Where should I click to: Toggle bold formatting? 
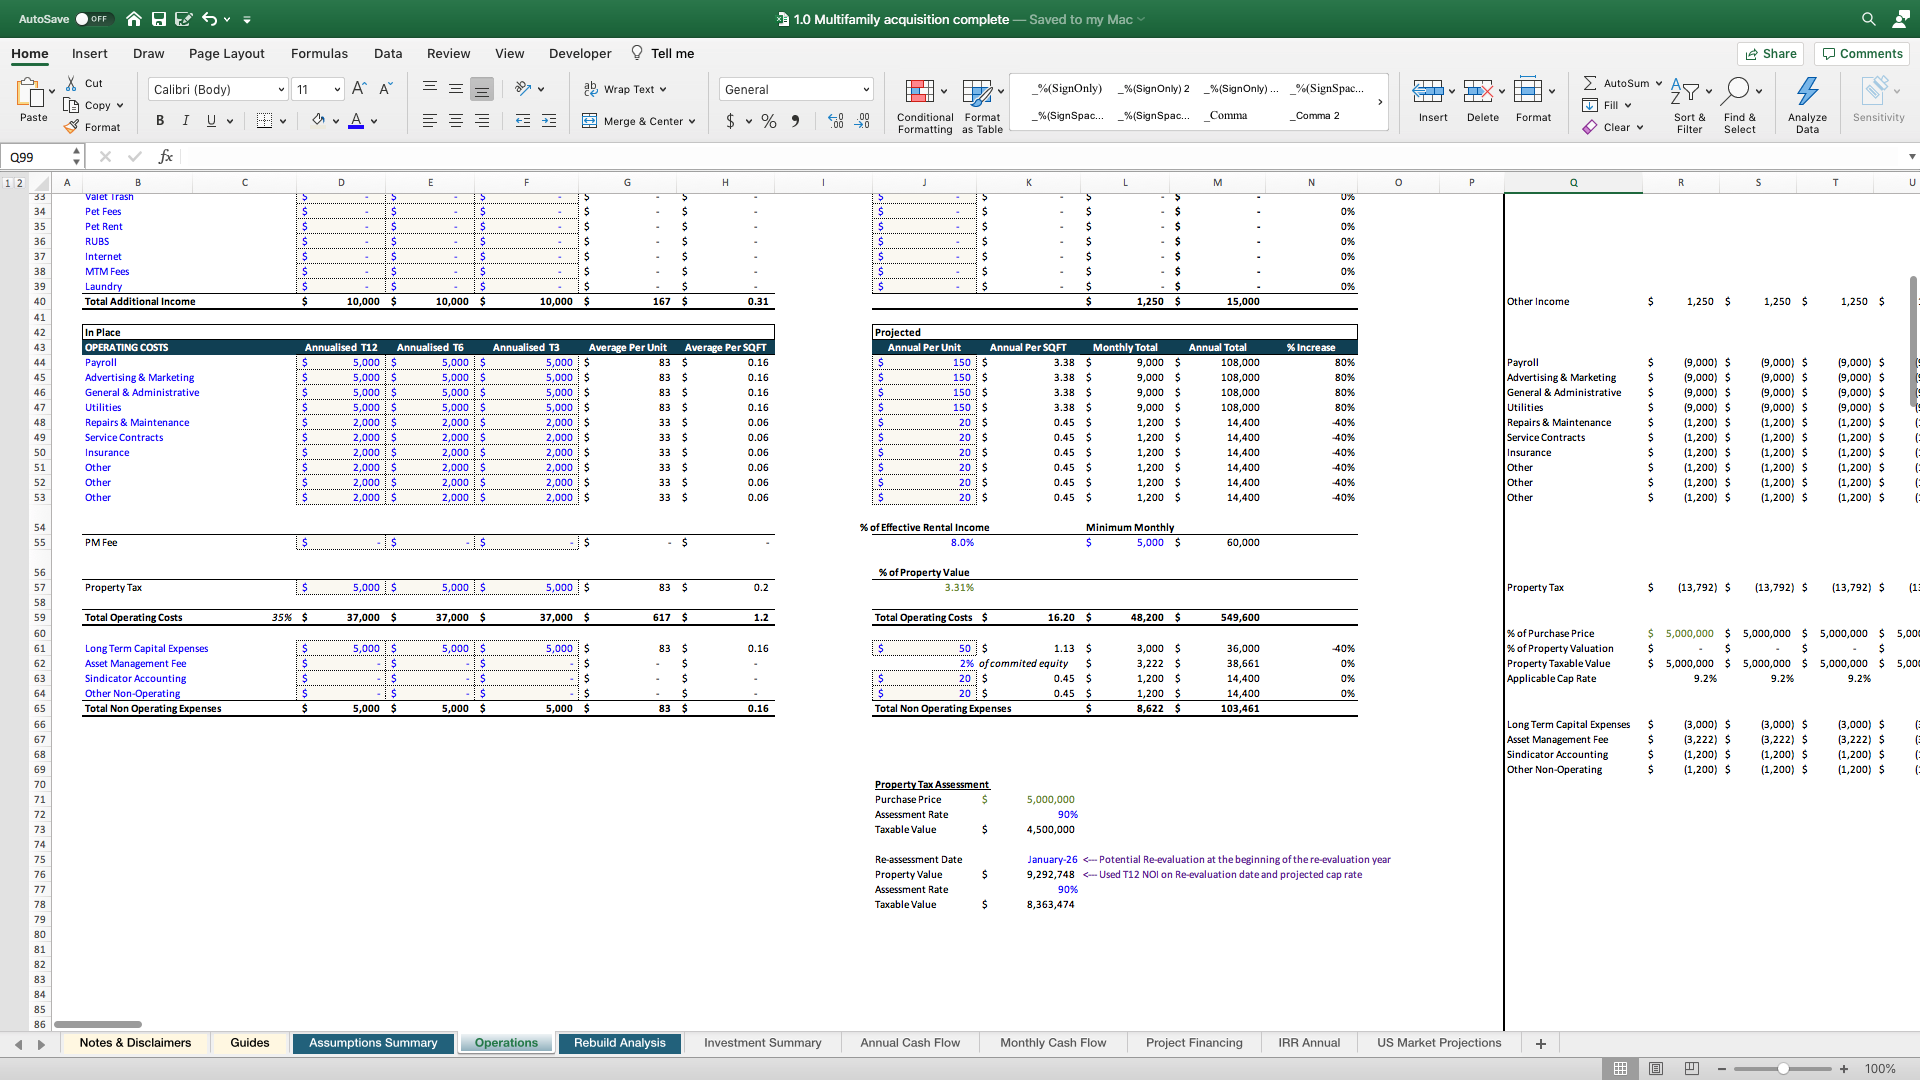tap(159, 120)
